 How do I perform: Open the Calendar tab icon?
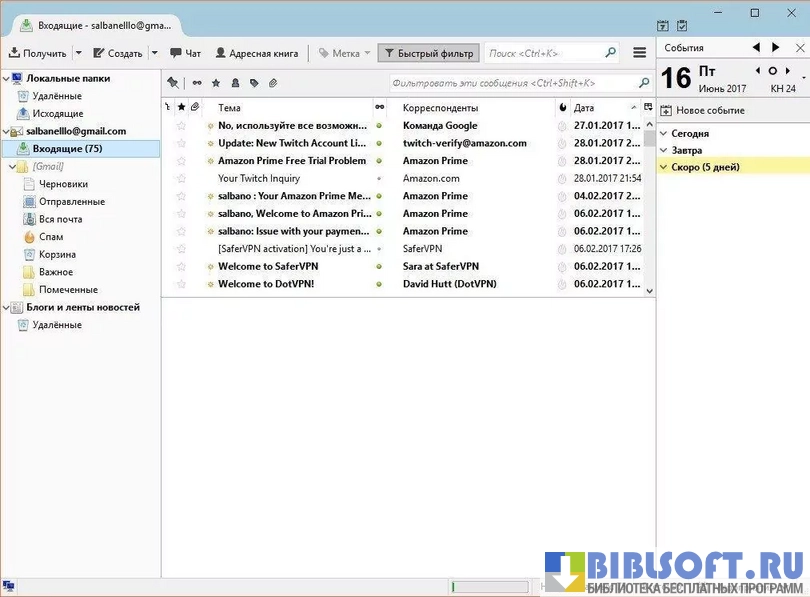click(663, 25)
